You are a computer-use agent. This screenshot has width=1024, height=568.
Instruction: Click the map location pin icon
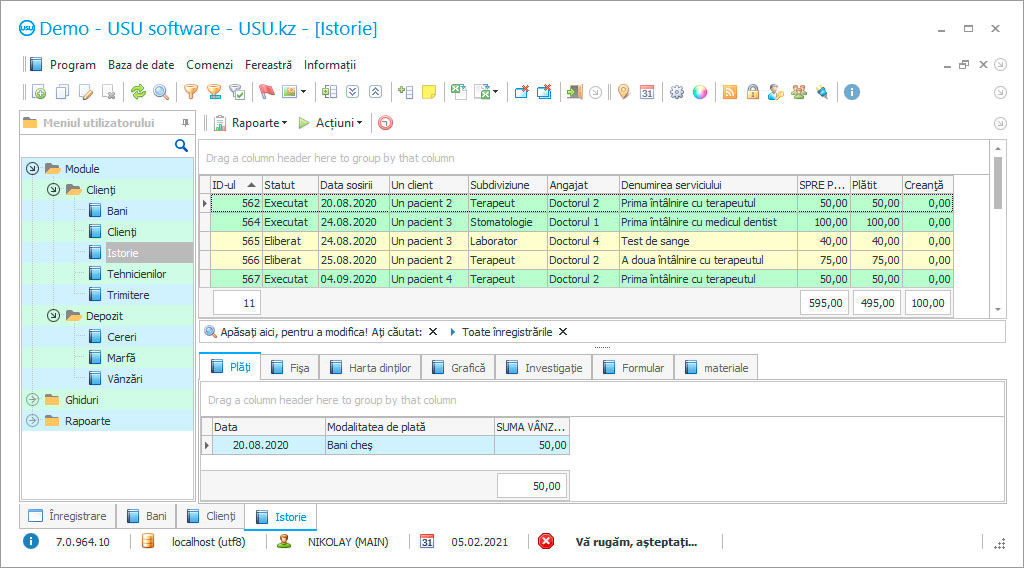coord(623,92)
